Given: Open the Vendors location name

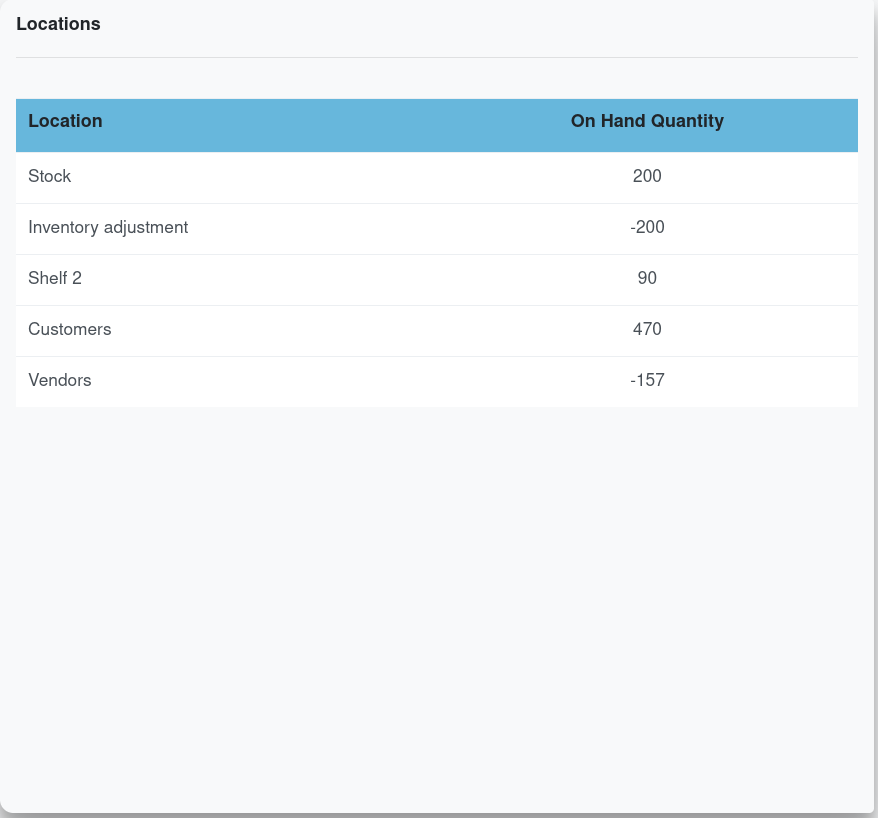Looking at the screenshot, I should [60, 380].
